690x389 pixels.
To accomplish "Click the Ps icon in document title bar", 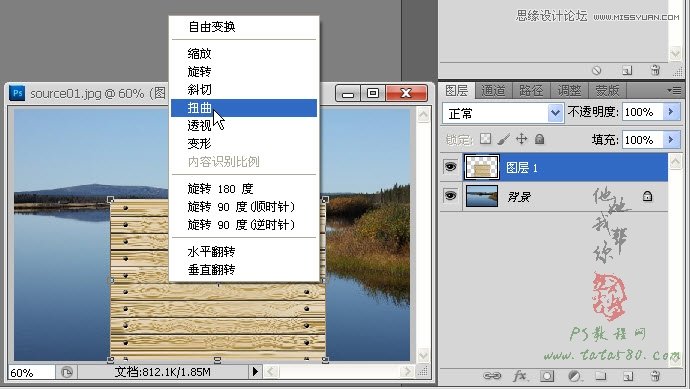I will click(18, 93).
